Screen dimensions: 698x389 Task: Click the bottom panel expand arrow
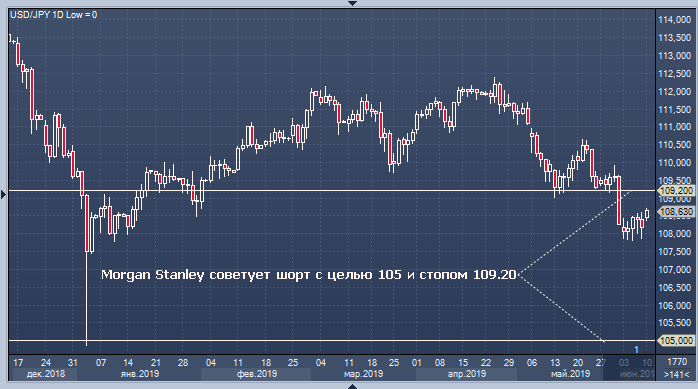pyautogui.click(x=352, y=386)
